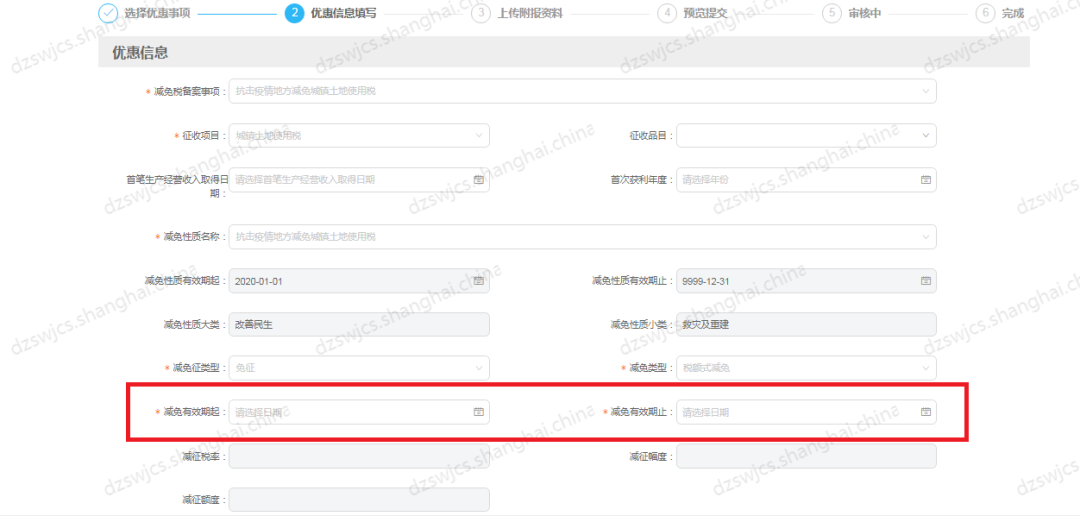Click the step 2 circle icon

click(294, 13)
